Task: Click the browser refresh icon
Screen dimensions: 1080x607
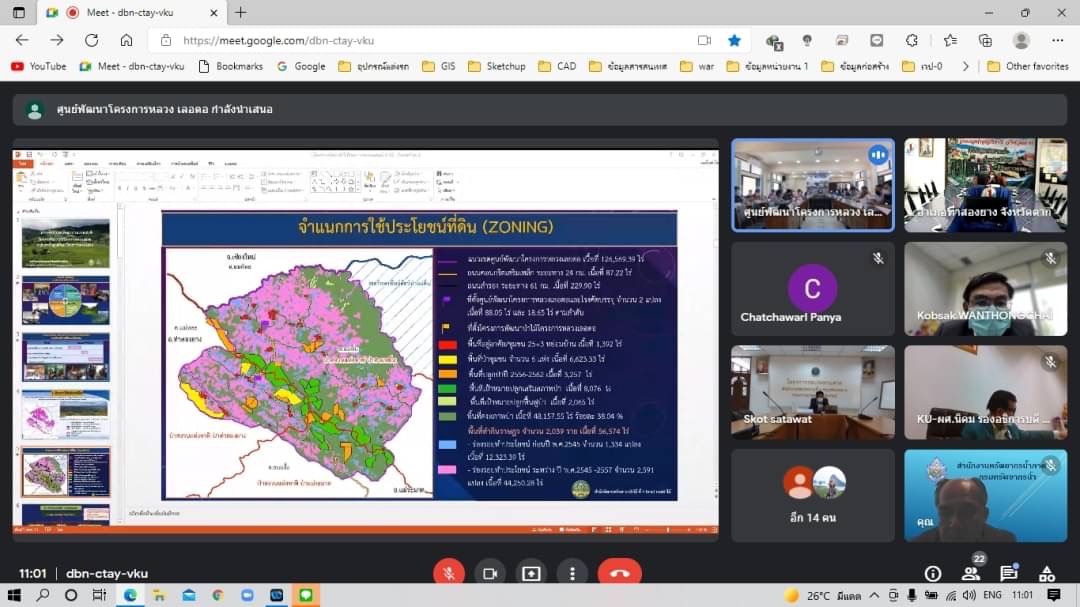Action: [x=91, y=40]
